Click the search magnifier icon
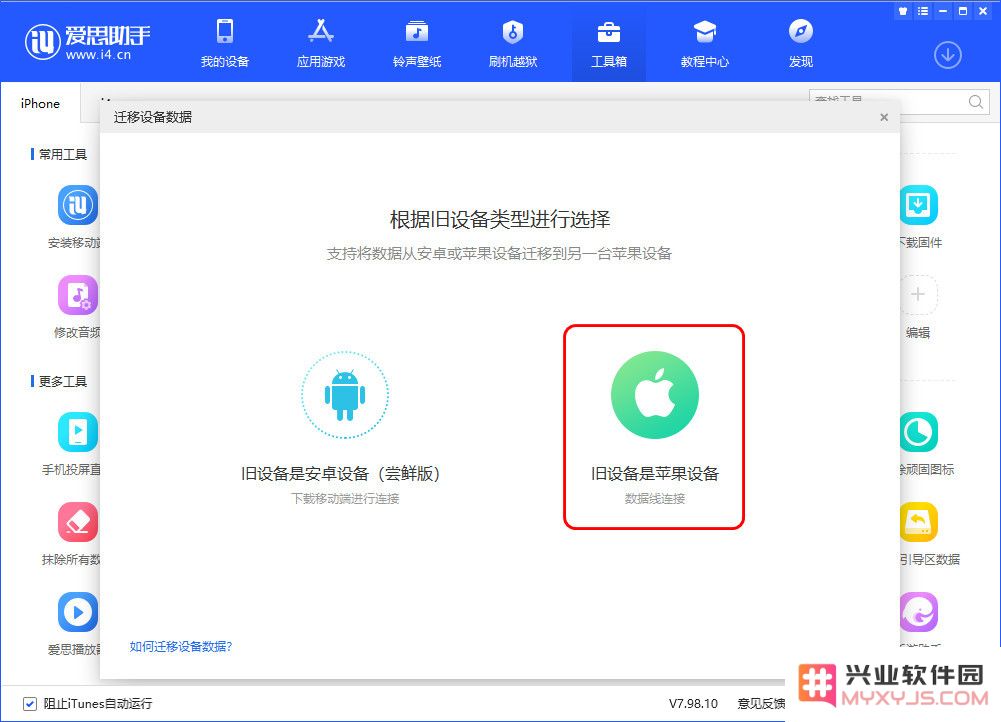Viewport: 1001px width, 722px height. click(975, 102)
